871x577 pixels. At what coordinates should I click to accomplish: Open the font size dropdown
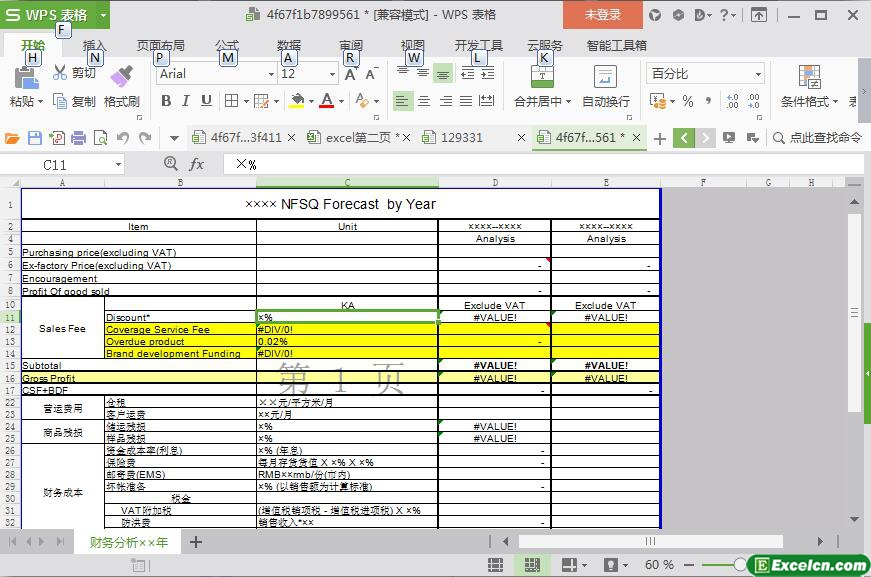point(332,74)
